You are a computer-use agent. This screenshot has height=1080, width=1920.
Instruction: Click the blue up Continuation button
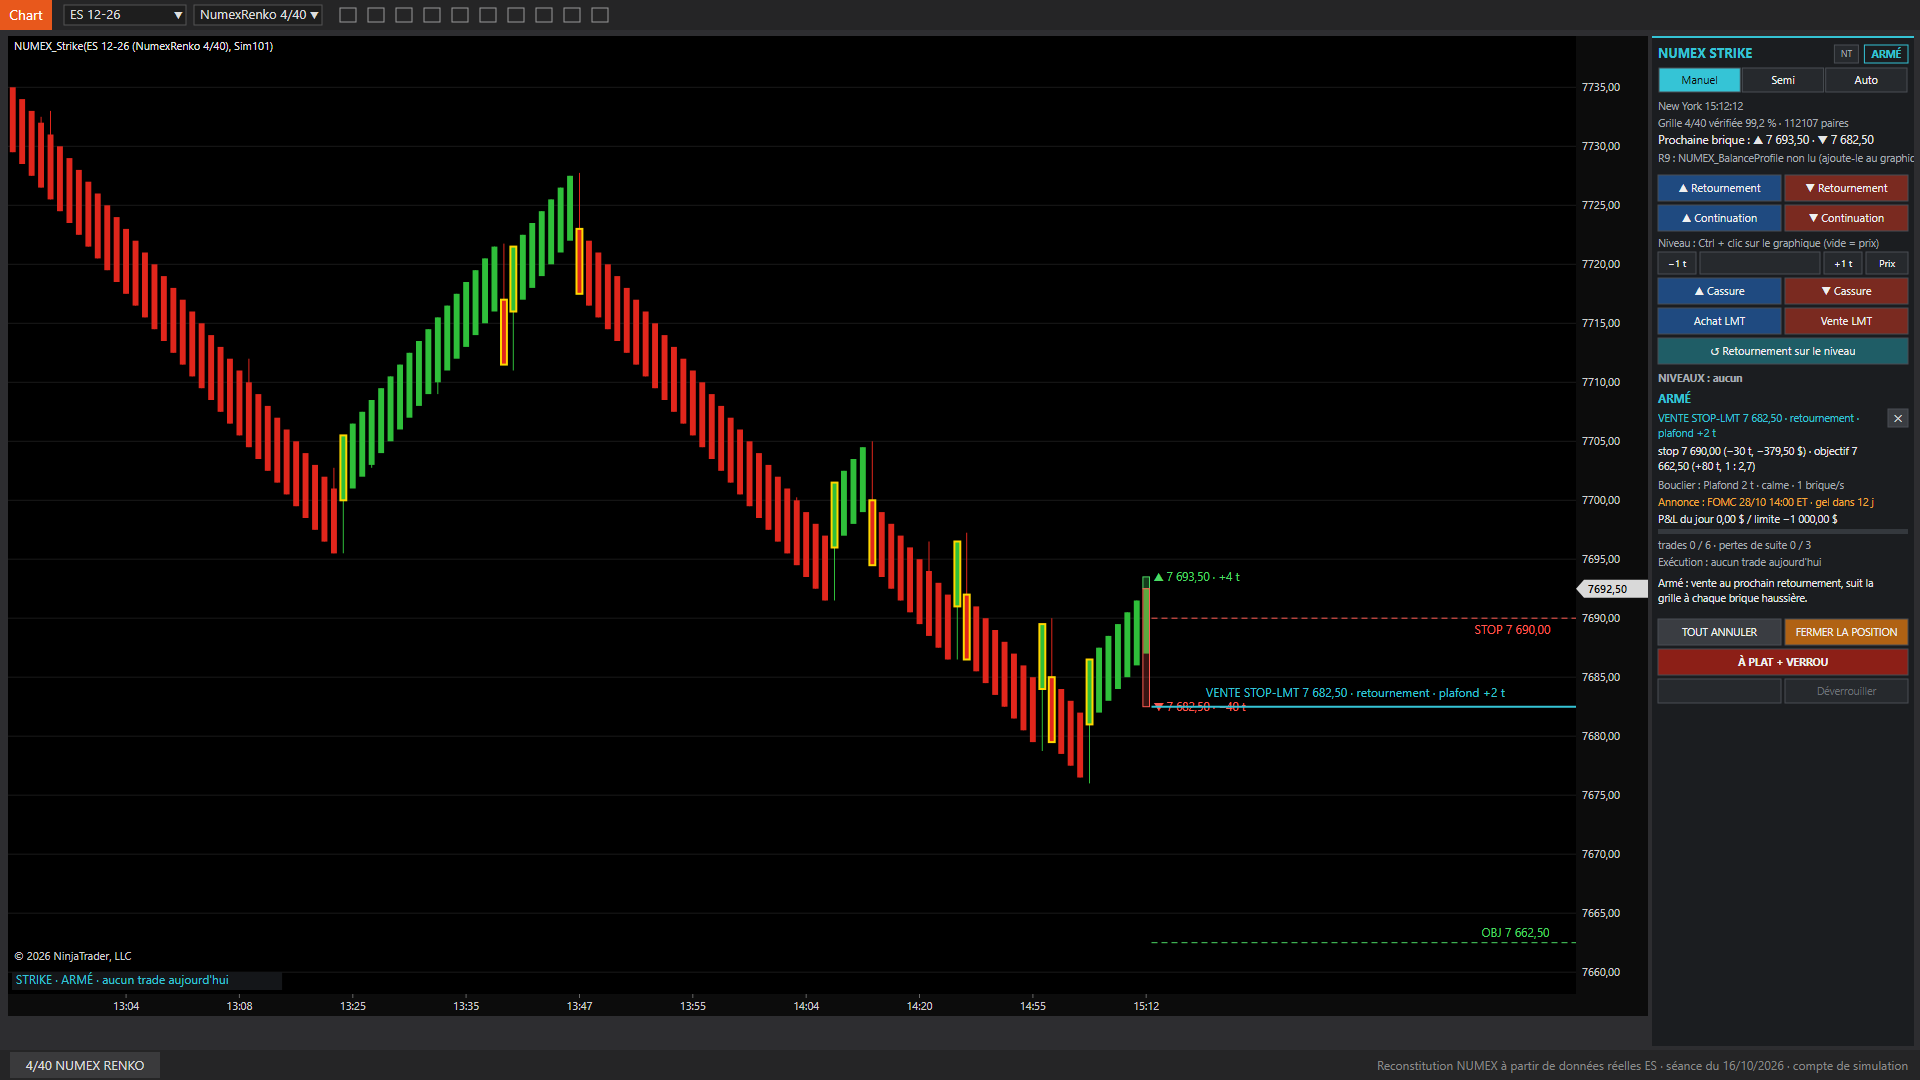(1719, 218)
